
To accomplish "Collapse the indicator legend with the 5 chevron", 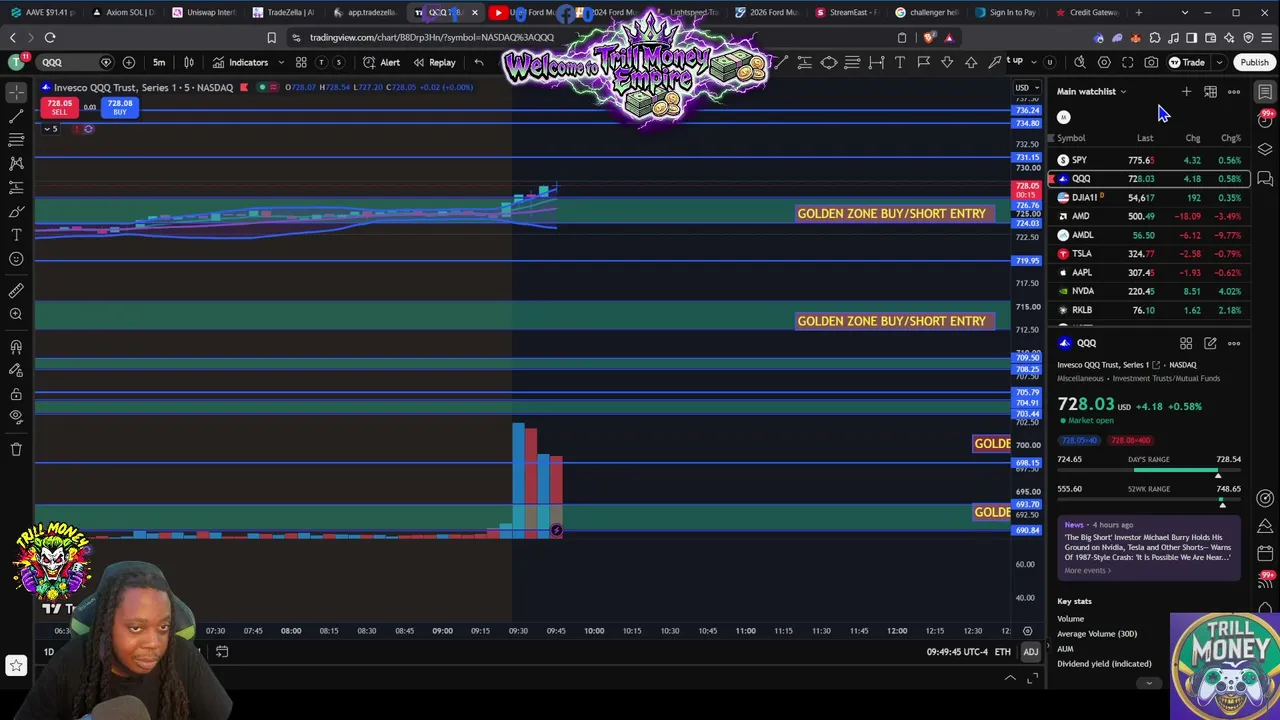I will 51,129.
